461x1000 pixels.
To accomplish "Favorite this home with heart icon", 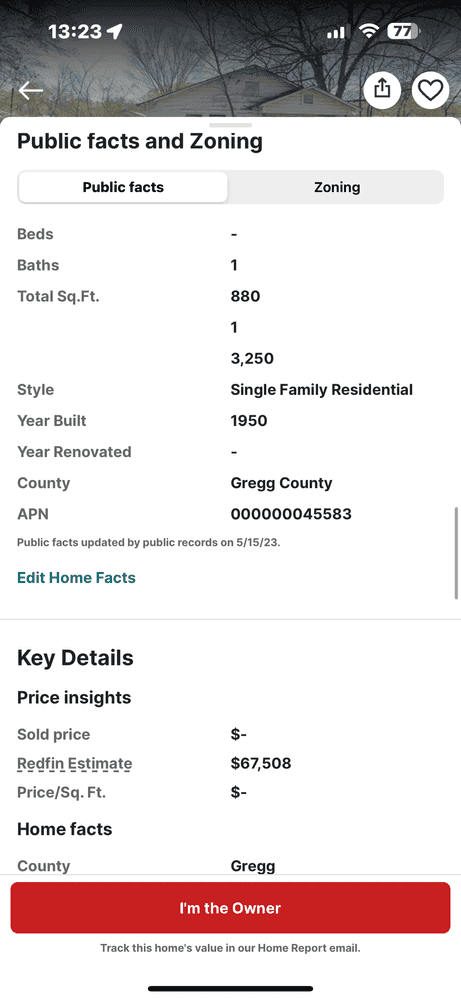I will (430, 90).
